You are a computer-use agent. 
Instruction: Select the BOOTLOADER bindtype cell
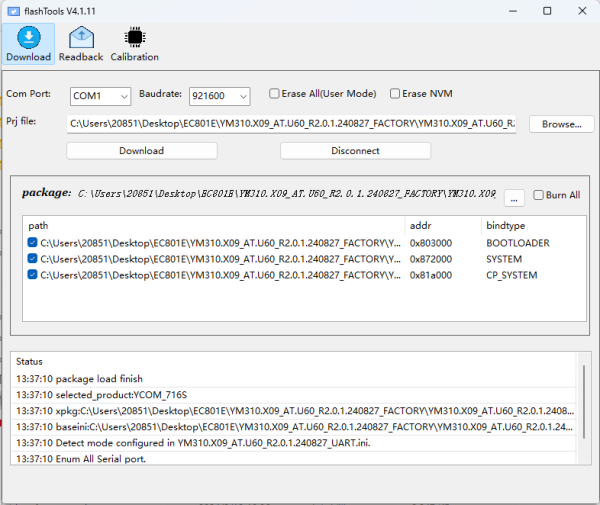point(518,243)
